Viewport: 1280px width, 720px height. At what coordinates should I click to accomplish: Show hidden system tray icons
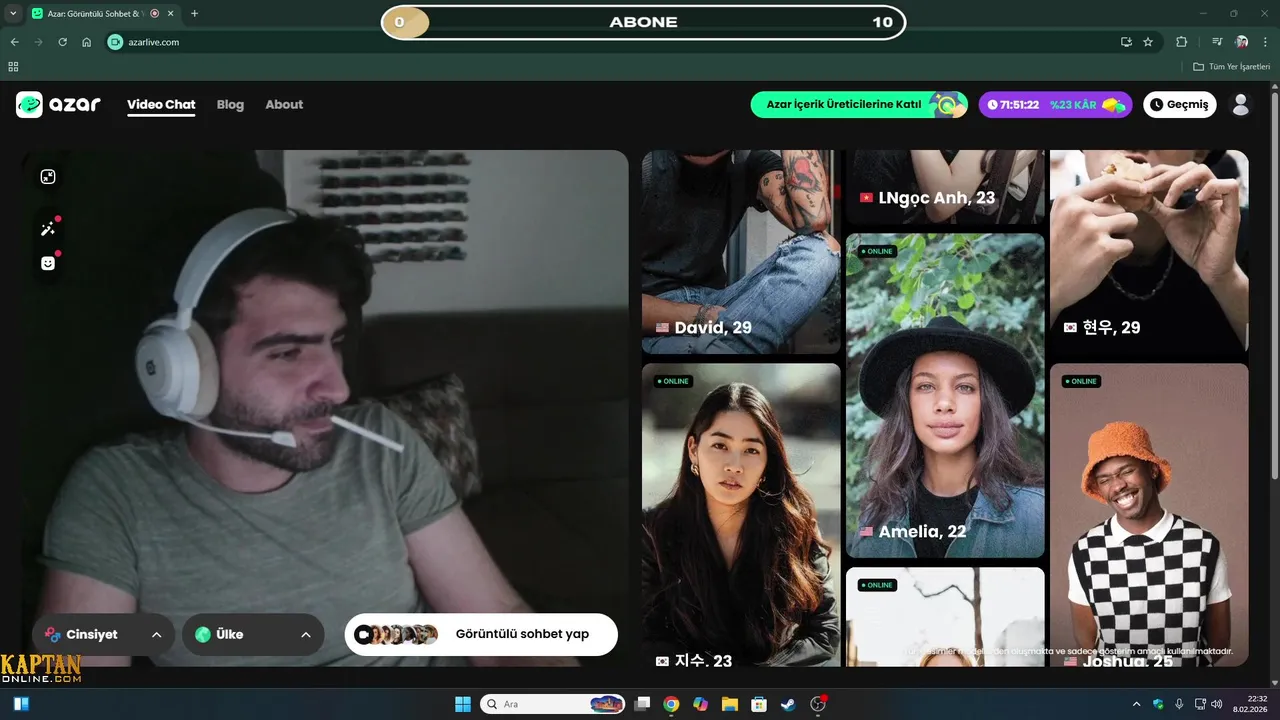(1136, 704)
